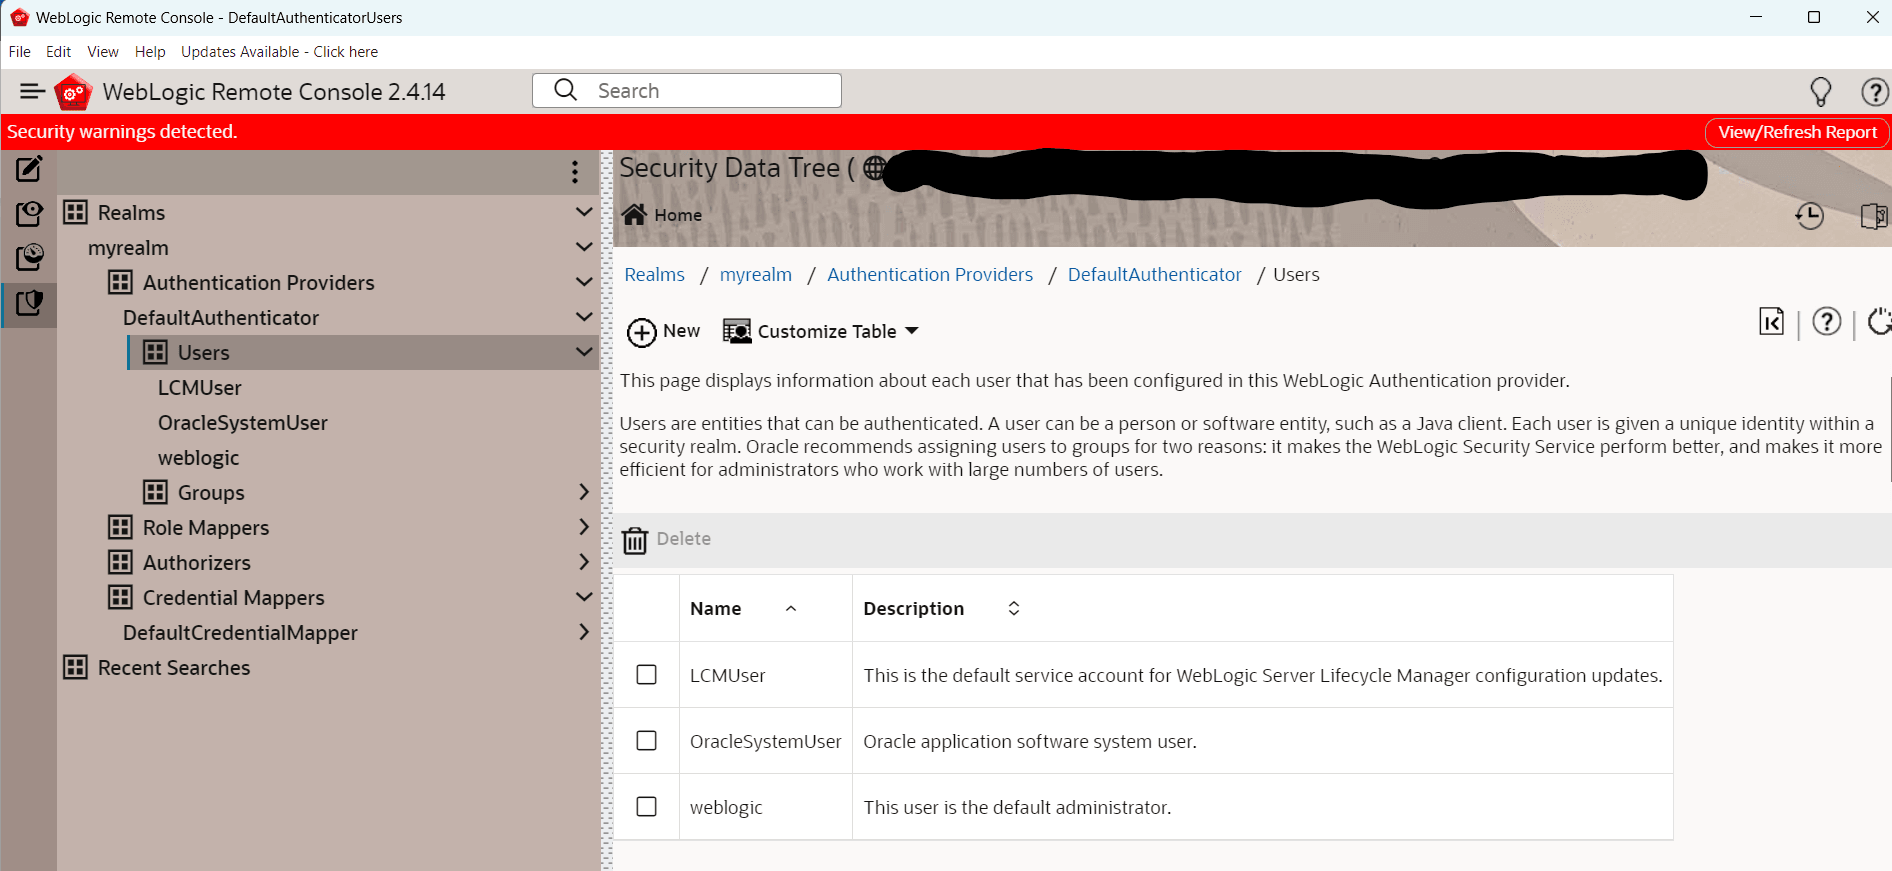Tick the weblogic row checkbox
1892x871 pixels.
pyautogui.click(x=647, y=807)
